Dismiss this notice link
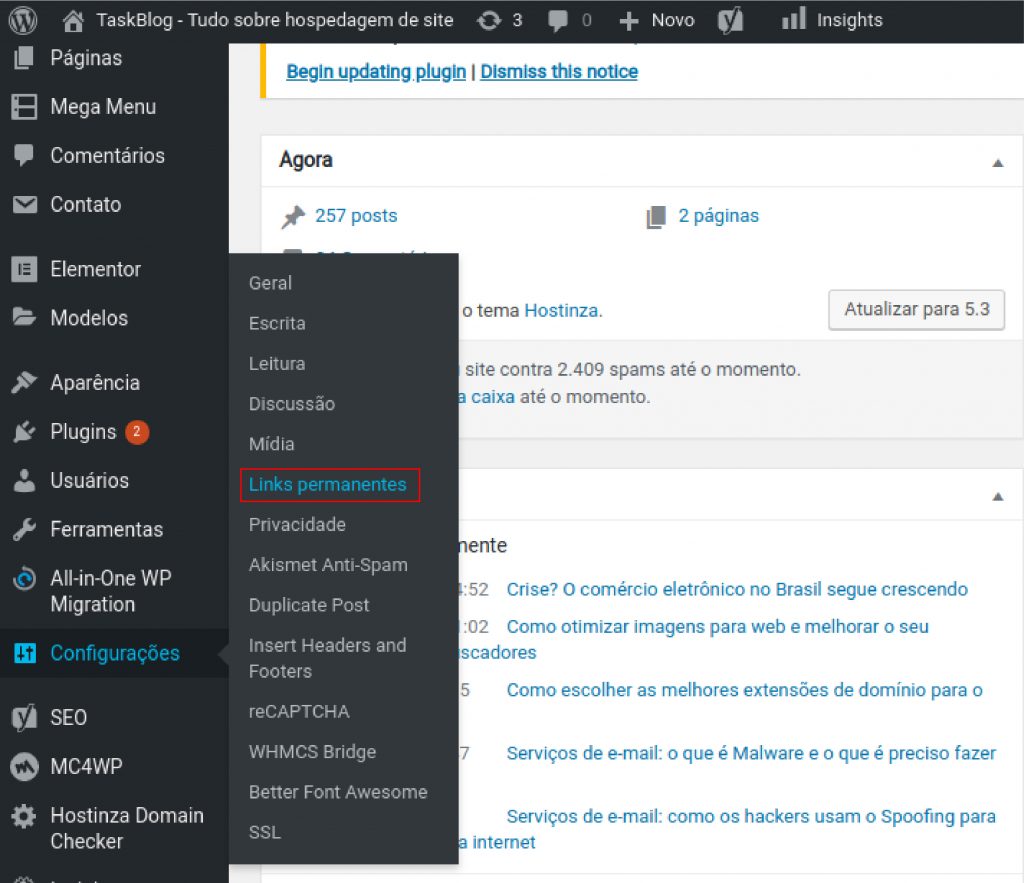The image size is (1024, 883). (559, 71)
